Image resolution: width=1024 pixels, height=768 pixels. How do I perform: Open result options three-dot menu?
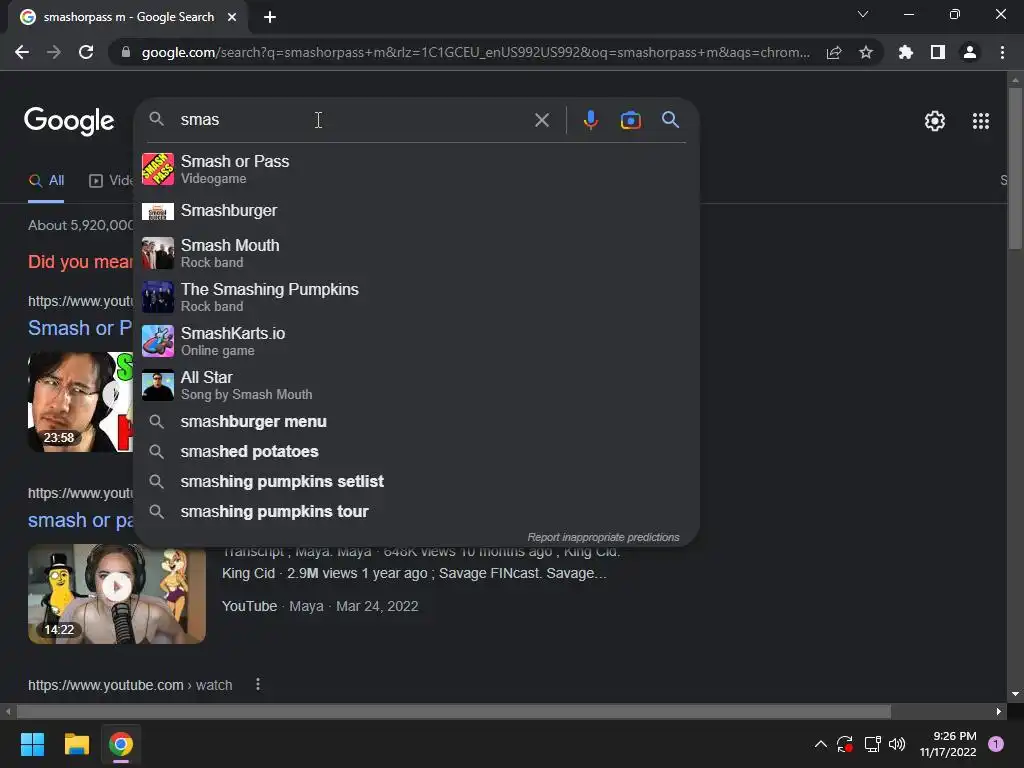click(258, 684)
